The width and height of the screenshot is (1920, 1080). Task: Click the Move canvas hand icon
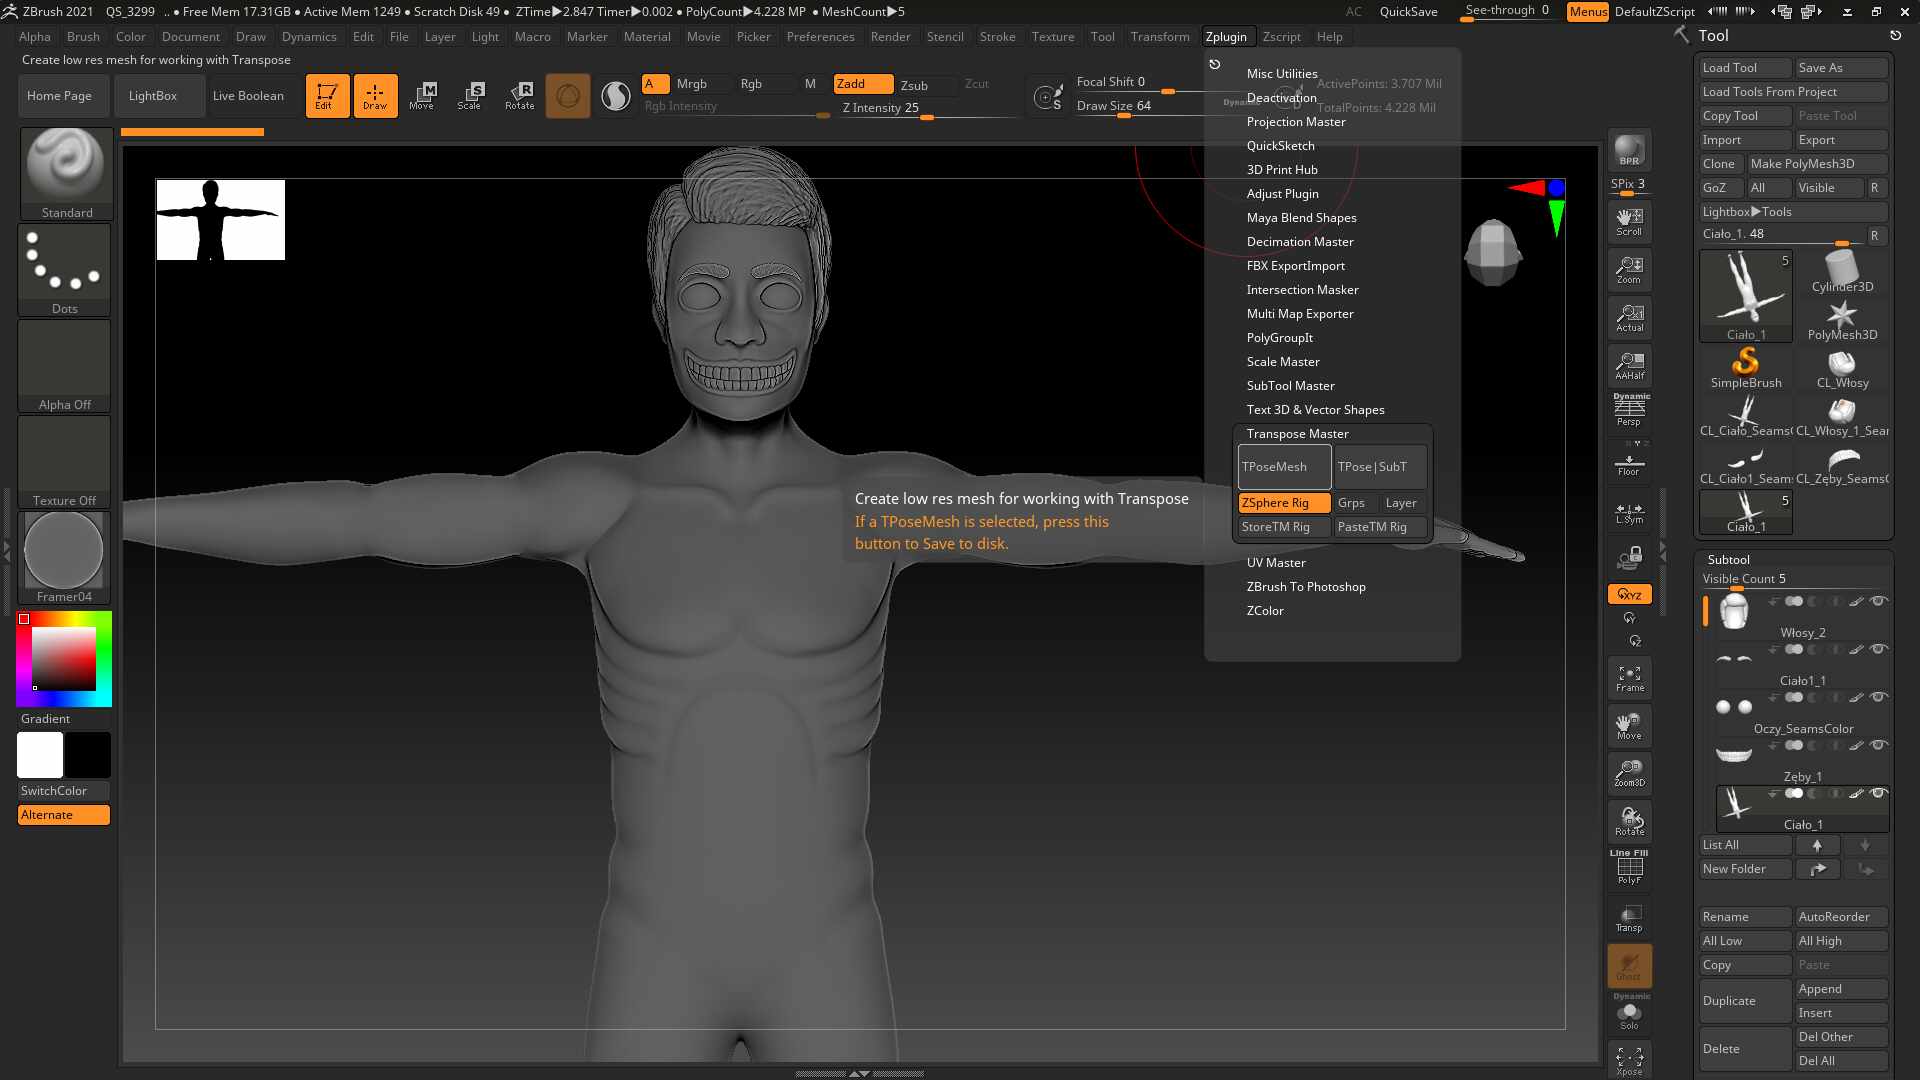(x=1629, y=726)
